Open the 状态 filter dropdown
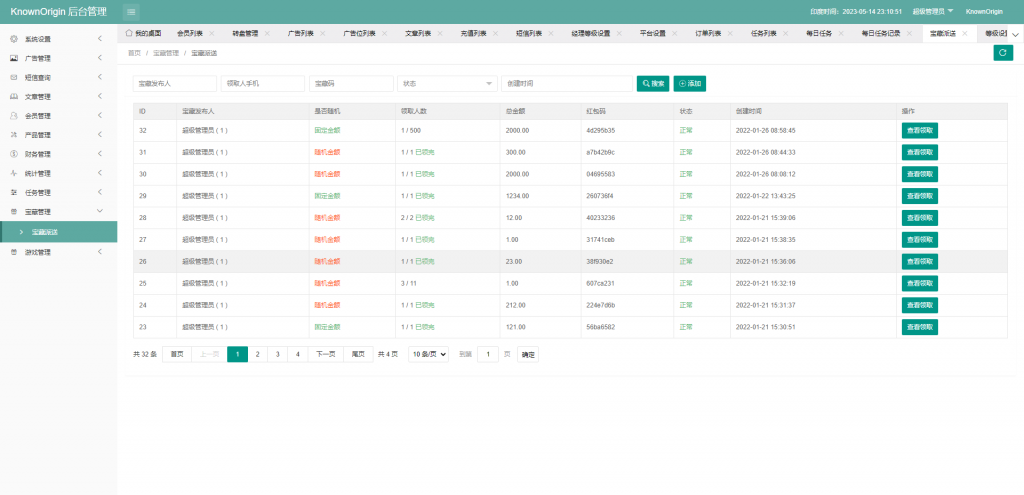Image resolution: width=1024 pixels, height=495 pixels. [x=447, y=84]
